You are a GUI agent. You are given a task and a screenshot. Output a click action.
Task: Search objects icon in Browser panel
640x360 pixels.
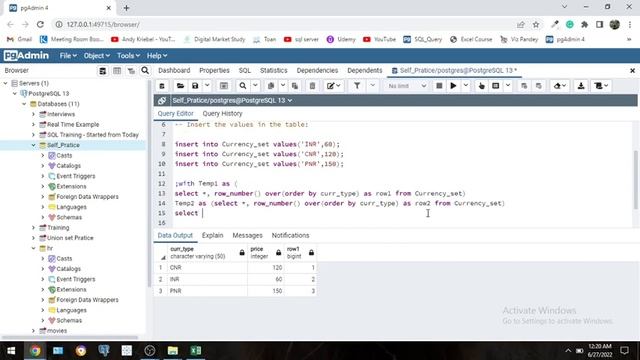145,71
